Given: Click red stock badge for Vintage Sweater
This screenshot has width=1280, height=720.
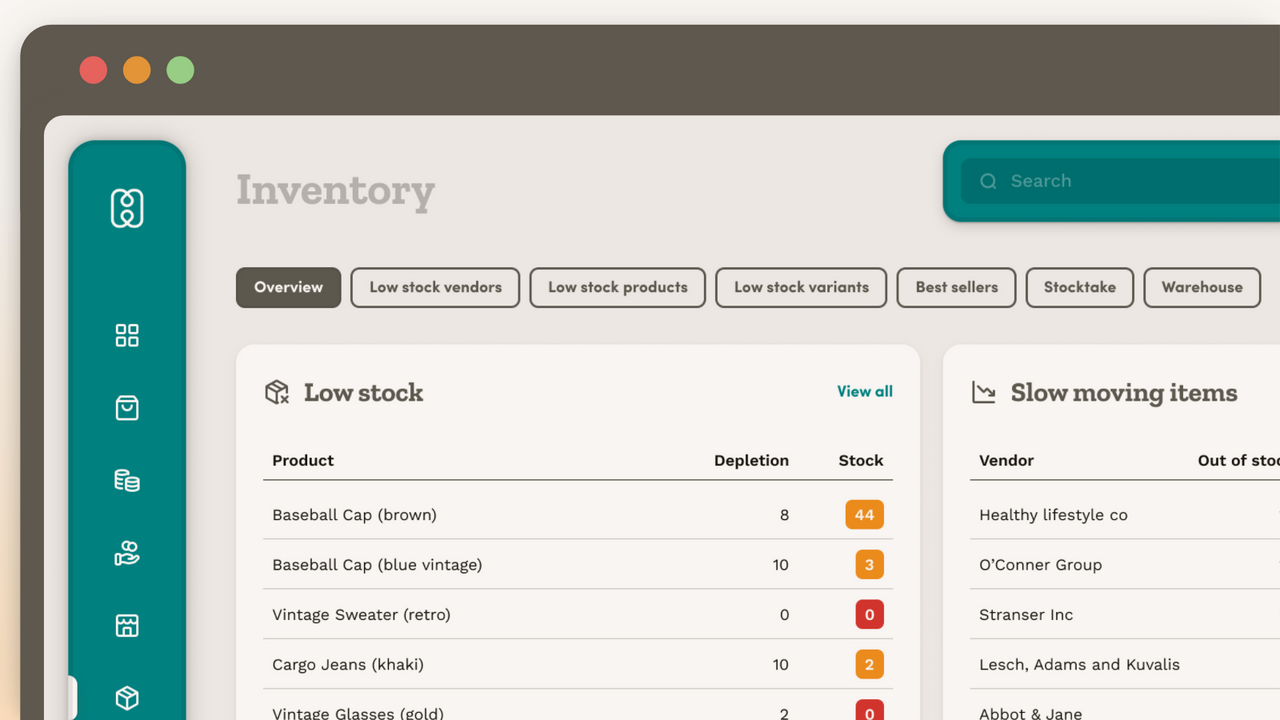Looking at the screenshot, I should click(869, 615).
